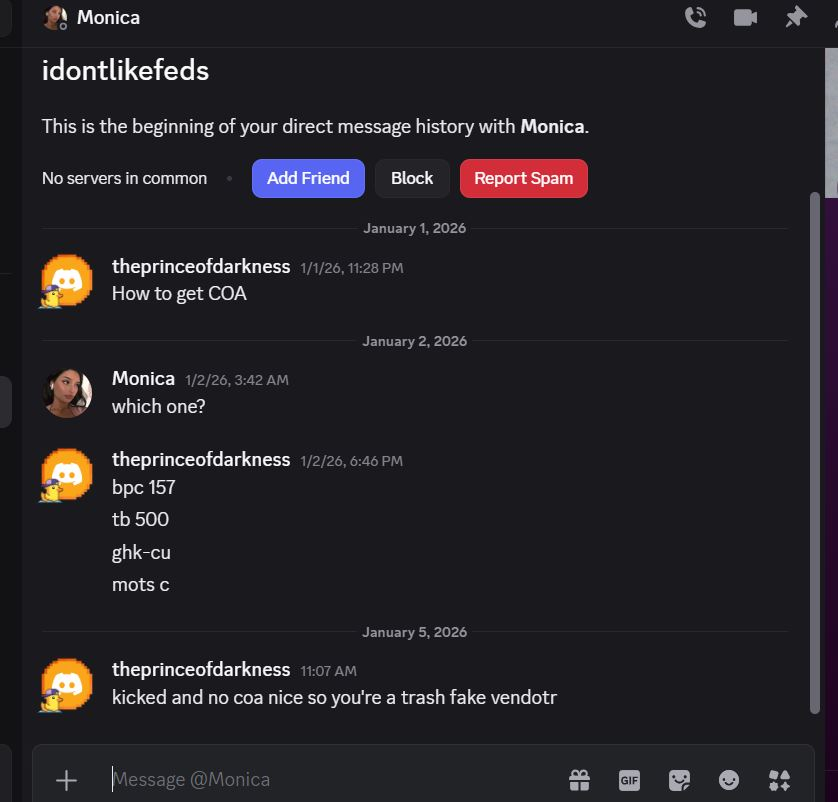The height and width of the screenshot is (802, 838).
Task: Open the GIF picker
Action: [629, 780]
